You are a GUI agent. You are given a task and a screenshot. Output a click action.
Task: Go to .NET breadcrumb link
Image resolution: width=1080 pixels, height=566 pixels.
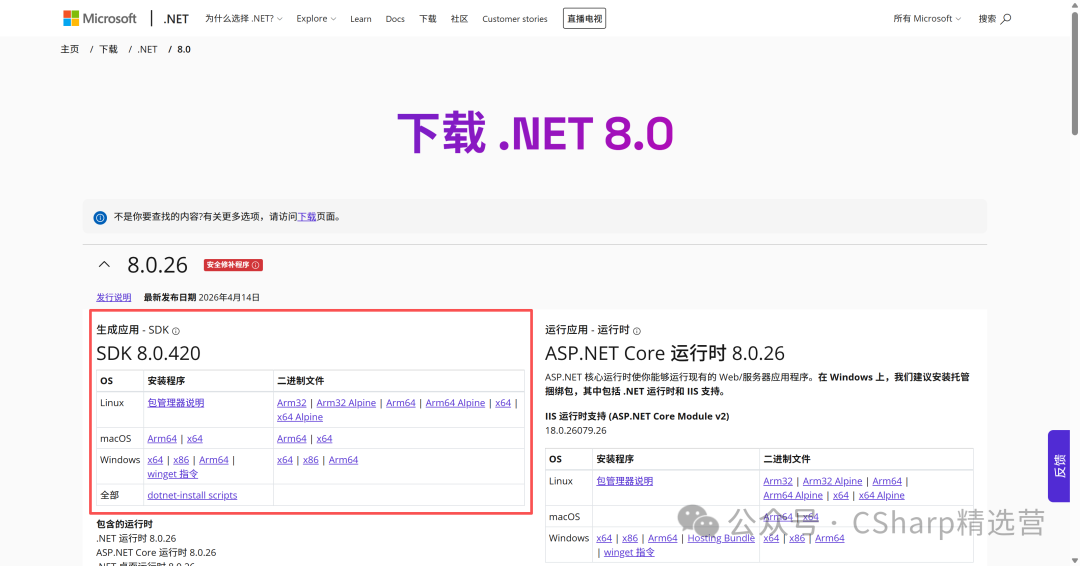pyautogui.click(x=147, y=50)
